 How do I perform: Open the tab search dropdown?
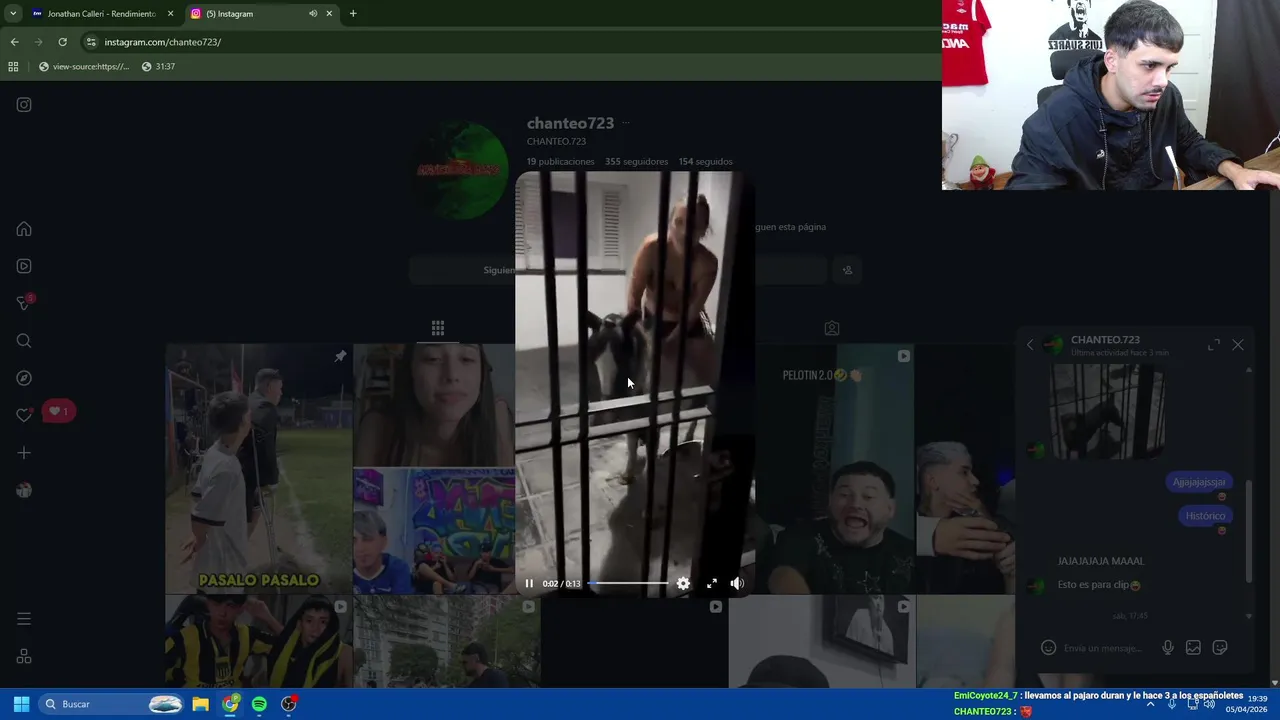coord(12,14)
